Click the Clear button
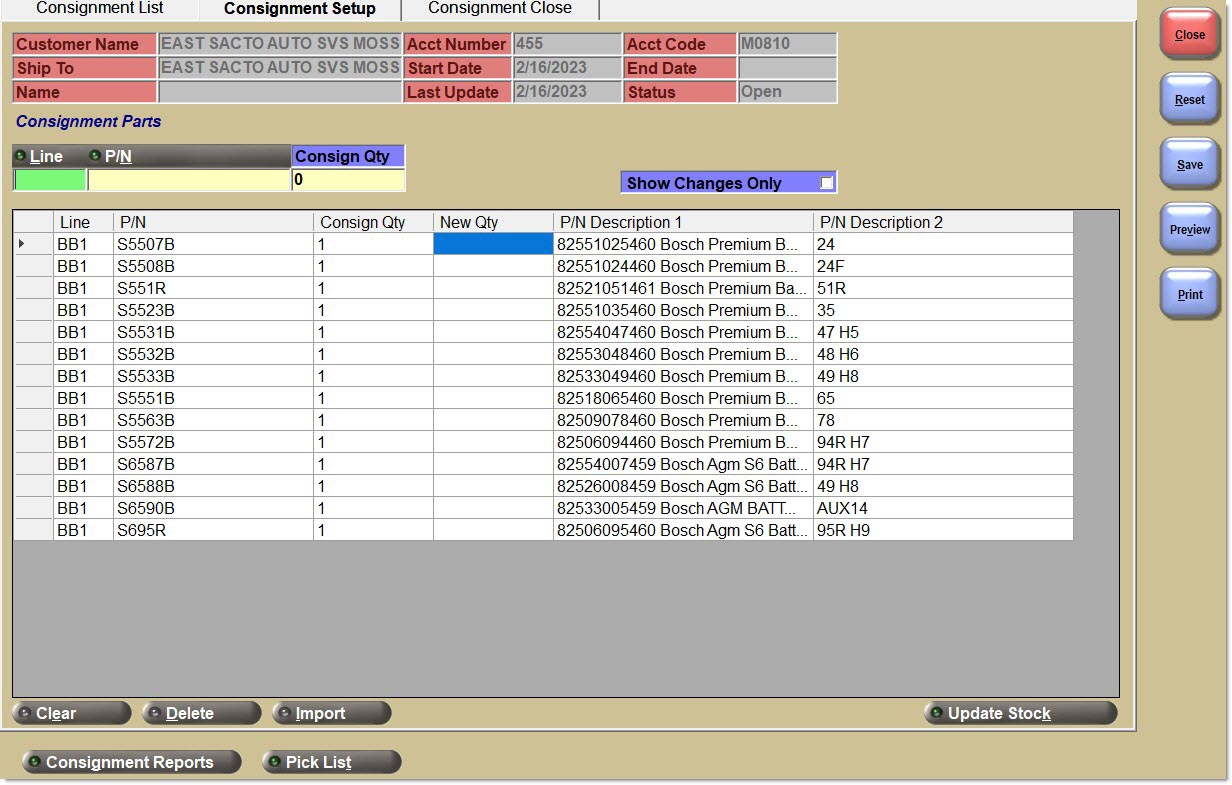Viewport: 1232px width, 785px height. [71, 713]
